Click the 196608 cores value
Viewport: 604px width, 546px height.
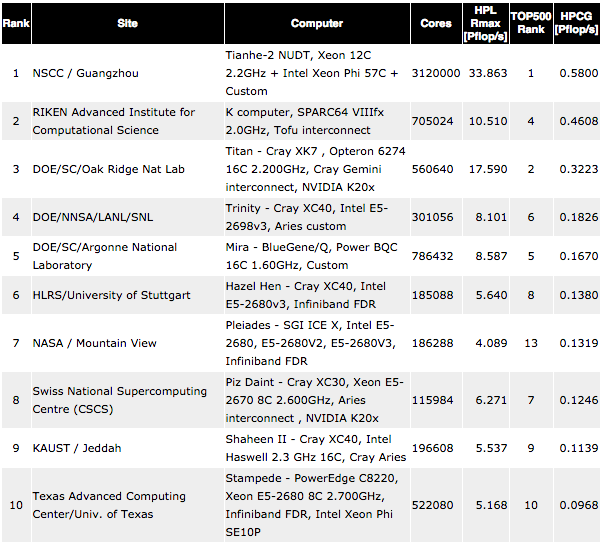click(x=433, y=448)
